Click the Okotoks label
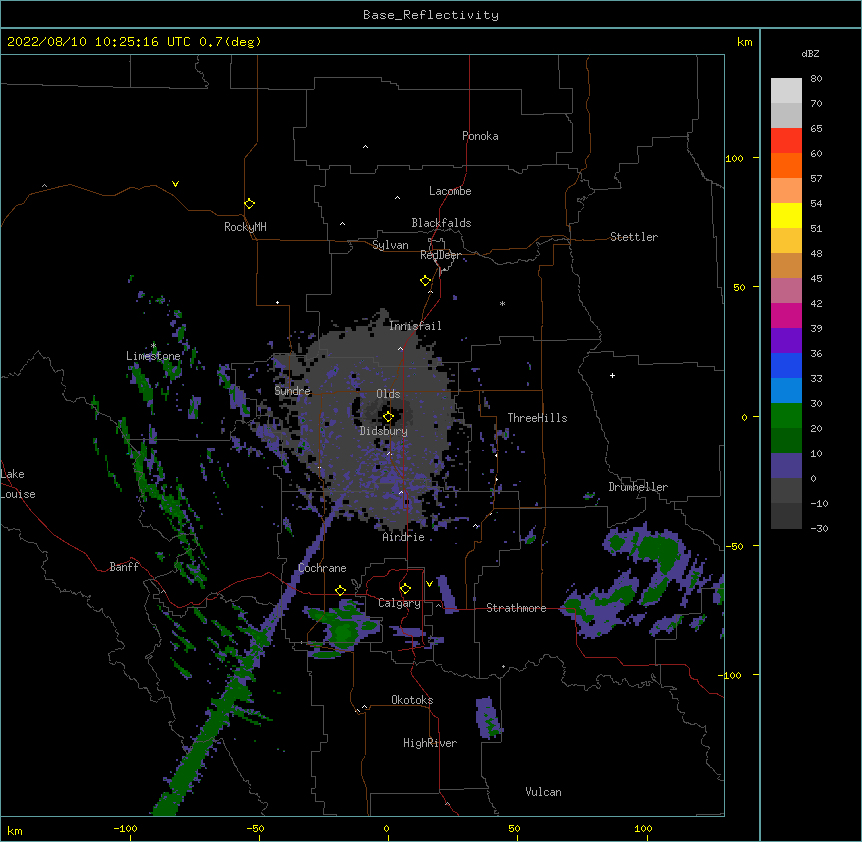The image size is (862, 842). (412, 700)
